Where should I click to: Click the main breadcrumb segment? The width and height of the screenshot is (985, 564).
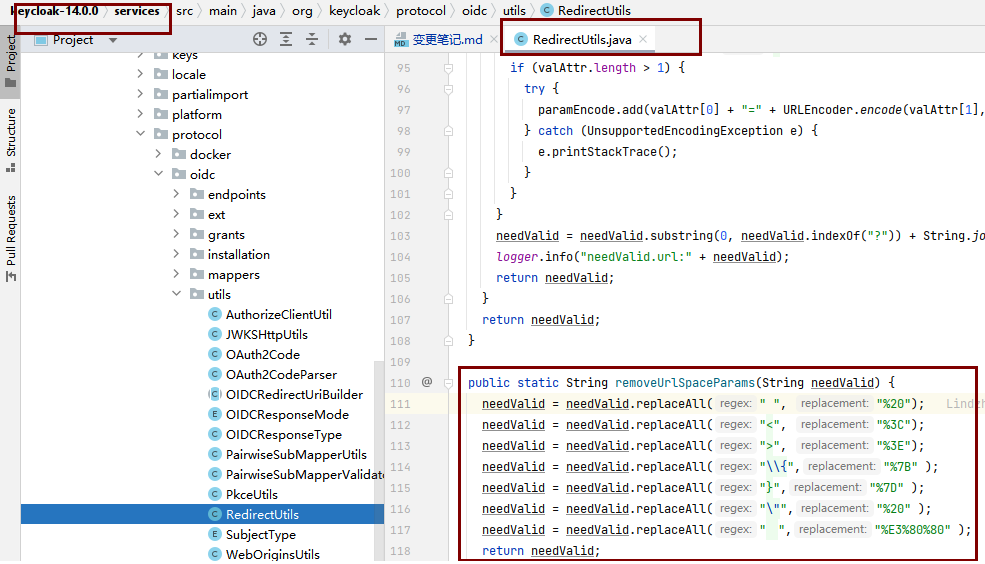pos(223,11)
